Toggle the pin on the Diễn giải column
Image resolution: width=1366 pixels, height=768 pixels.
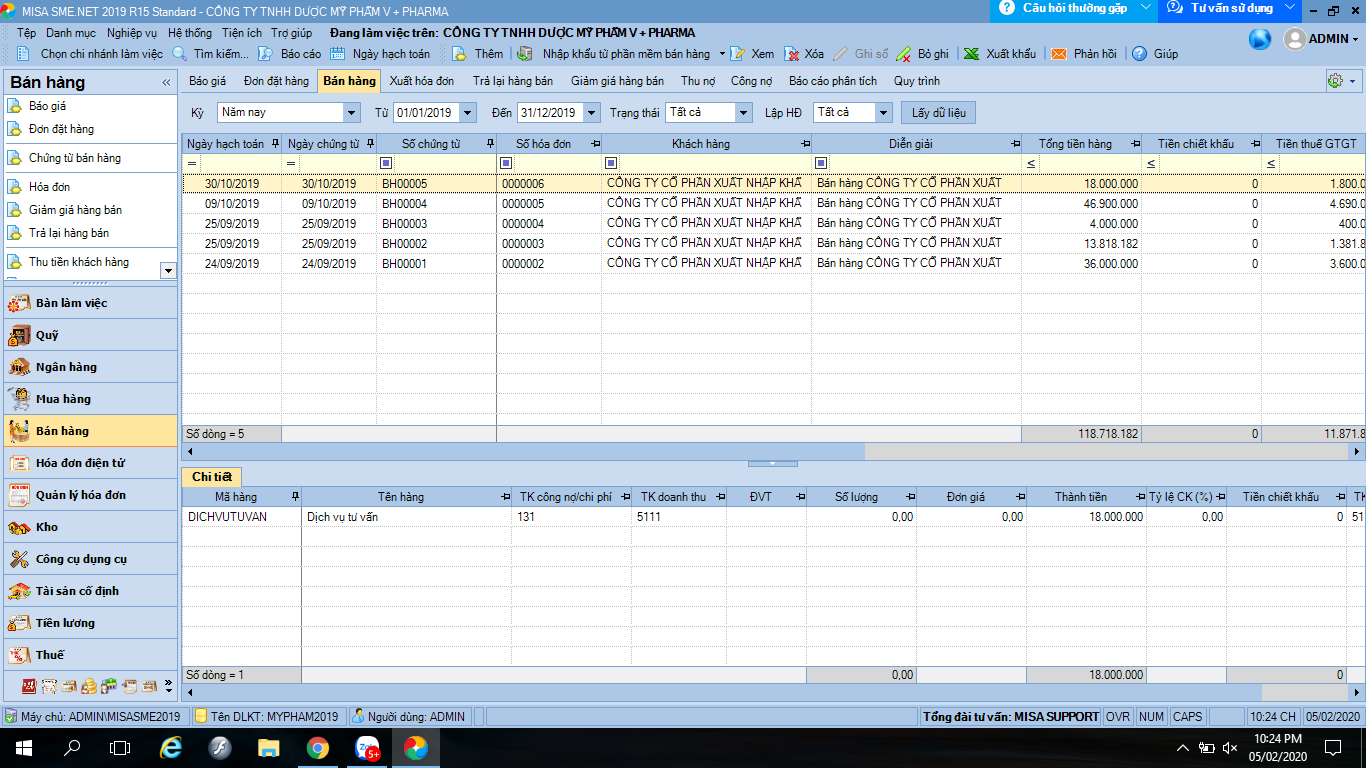click(x=1016, y=144)
